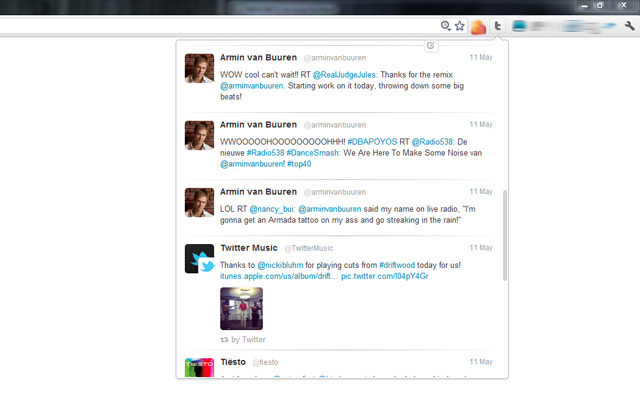Click the "by Twitter" retweet label
Viewport: 640px width, 400px height.
(248, 340)
